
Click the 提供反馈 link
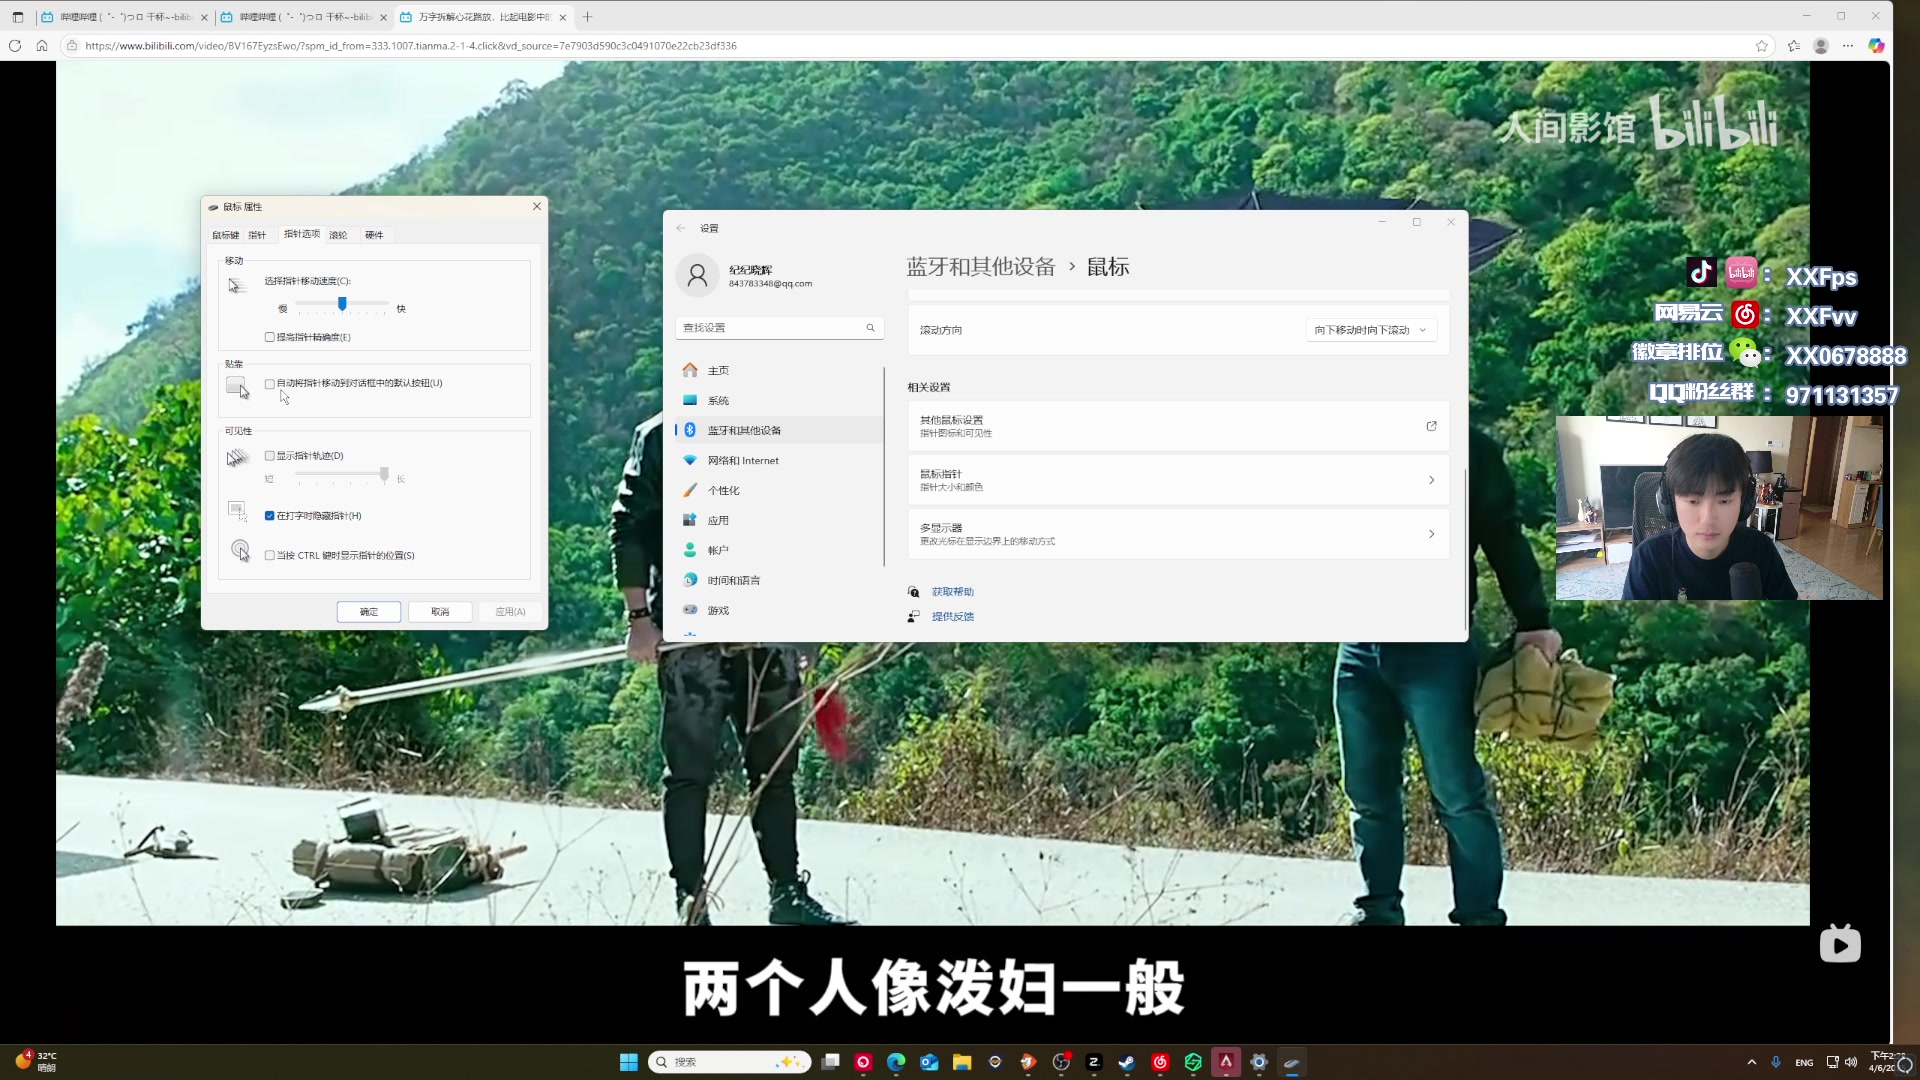pos(952,617)
